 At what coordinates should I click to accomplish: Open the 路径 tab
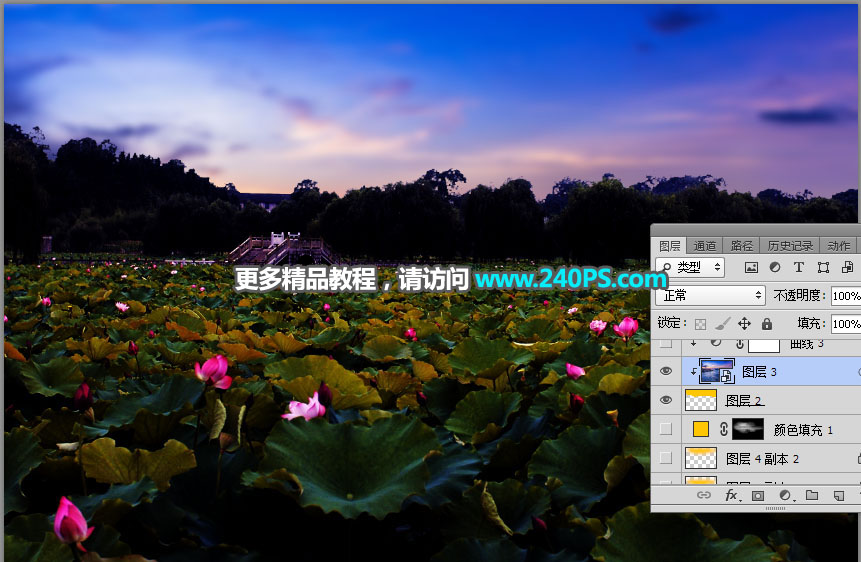click(741, 246)
